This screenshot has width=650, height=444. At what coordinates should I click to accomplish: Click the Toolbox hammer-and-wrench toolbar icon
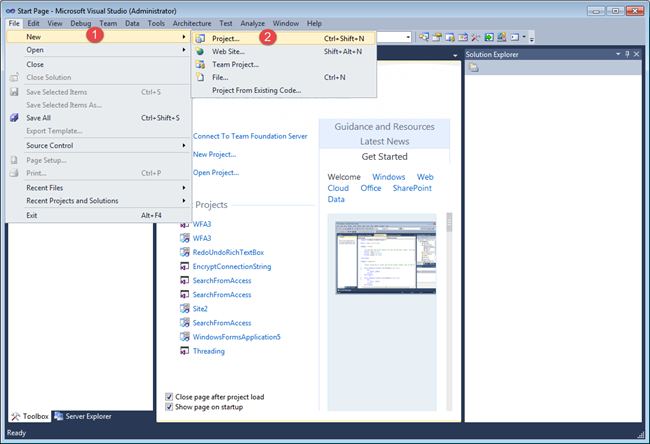pyautogui.click(x=475, y=37)
